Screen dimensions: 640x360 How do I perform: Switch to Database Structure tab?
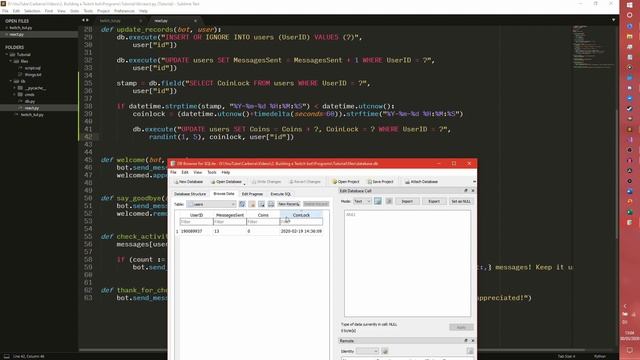[x=190, y=194]
